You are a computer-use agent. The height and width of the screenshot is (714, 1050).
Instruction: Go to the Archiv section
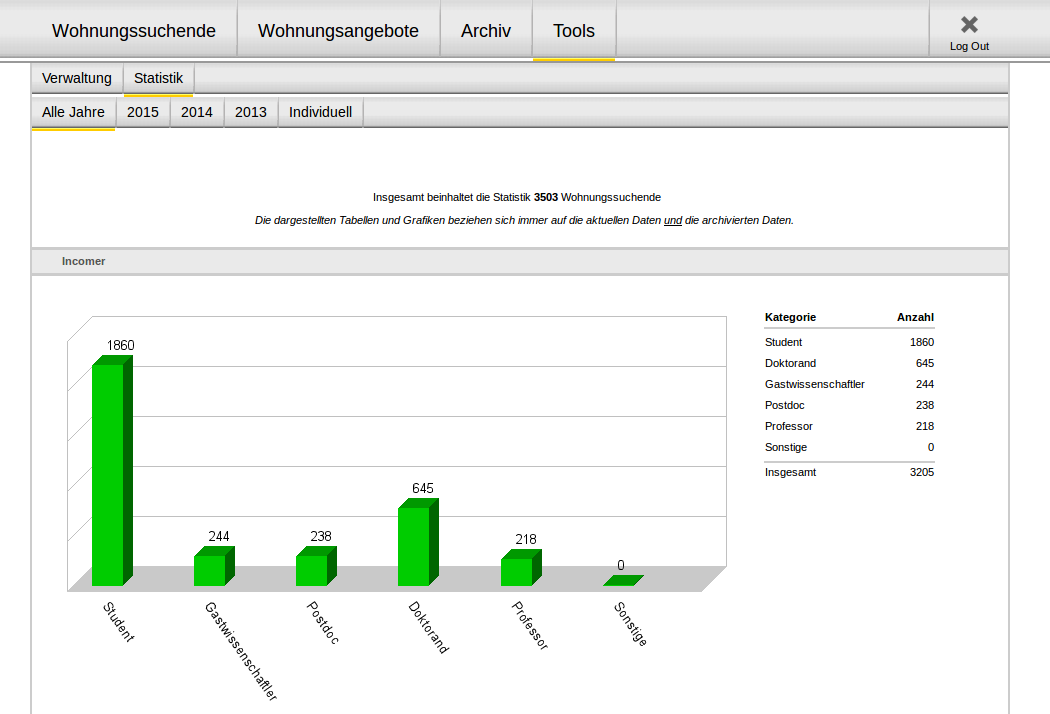point(486,31)
